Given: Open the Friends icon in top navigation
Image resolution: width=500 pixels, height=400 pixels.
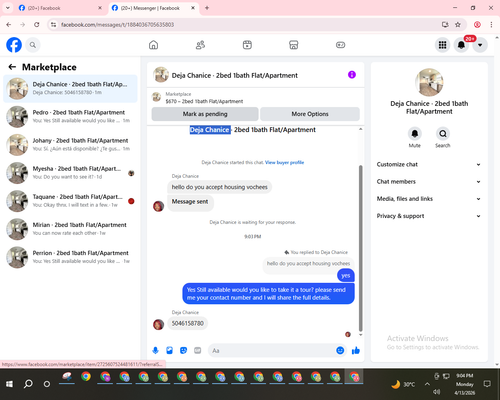Looking at the screenshot, I should tap(200, 45).
